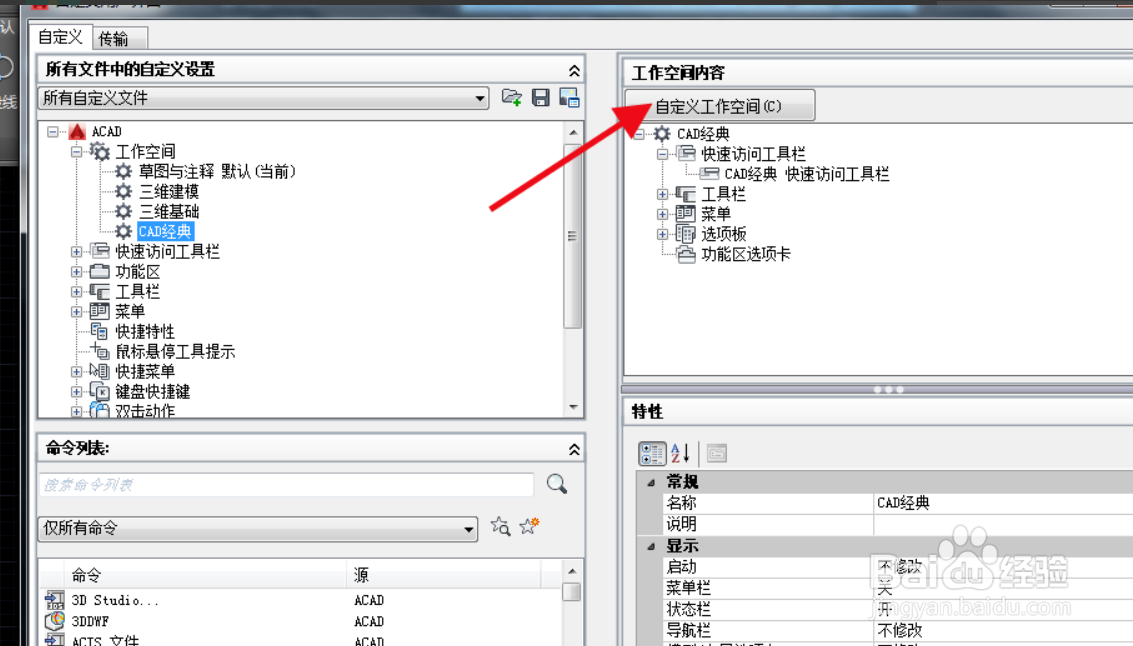This screenshot has width=1133, height=646.
Task: Click the 启动 property value
Action: pos(1003,567)
